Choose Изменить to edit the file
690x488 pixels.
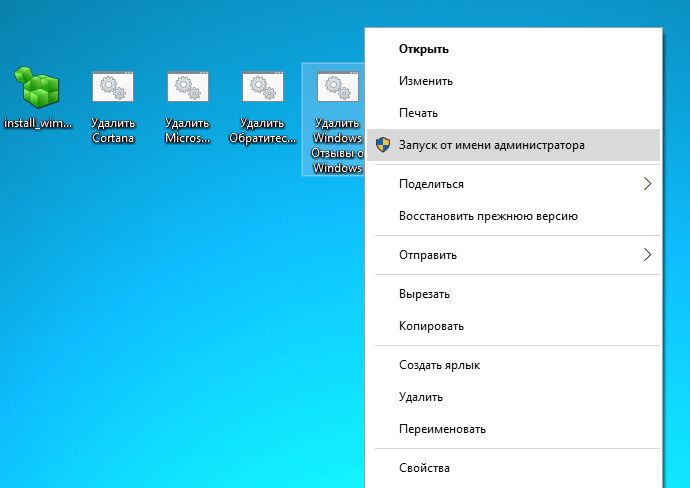tap(426, 81)
